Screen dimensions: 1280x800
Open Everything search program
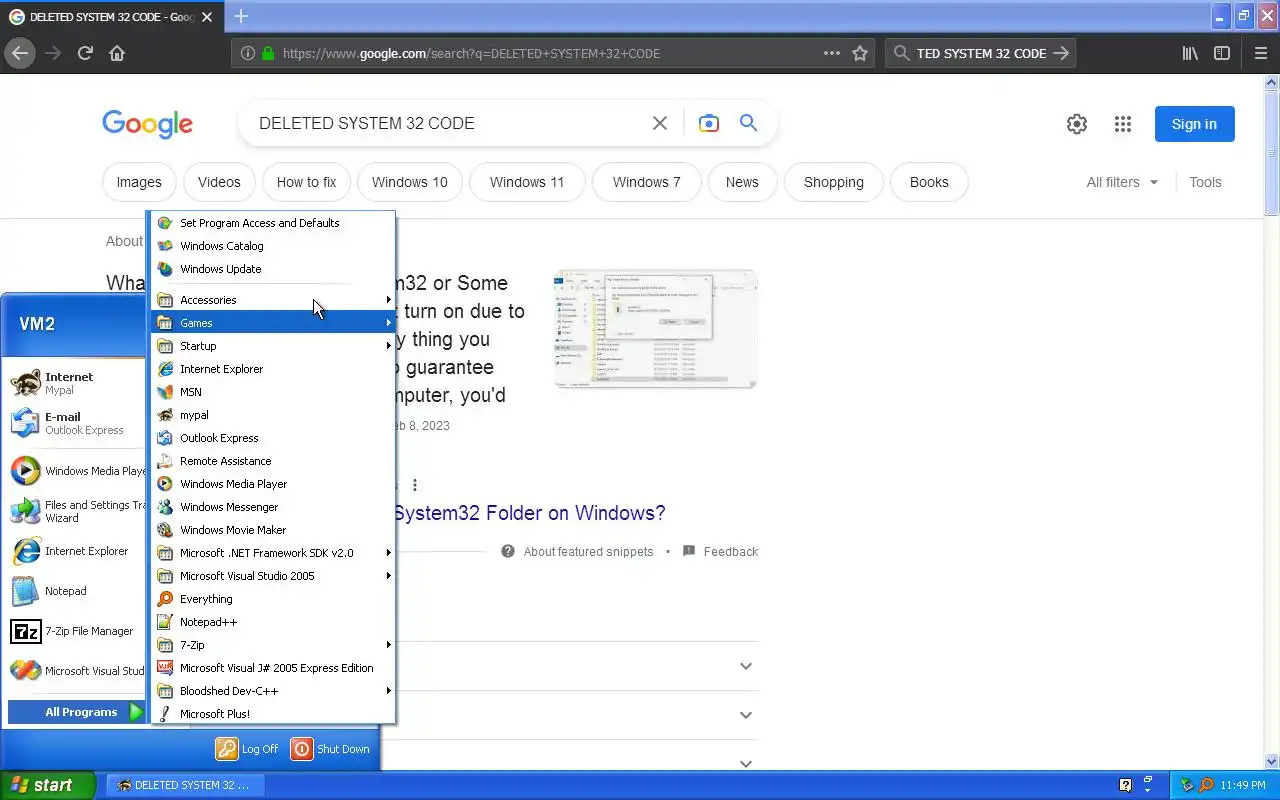click(x=273, y=599)
